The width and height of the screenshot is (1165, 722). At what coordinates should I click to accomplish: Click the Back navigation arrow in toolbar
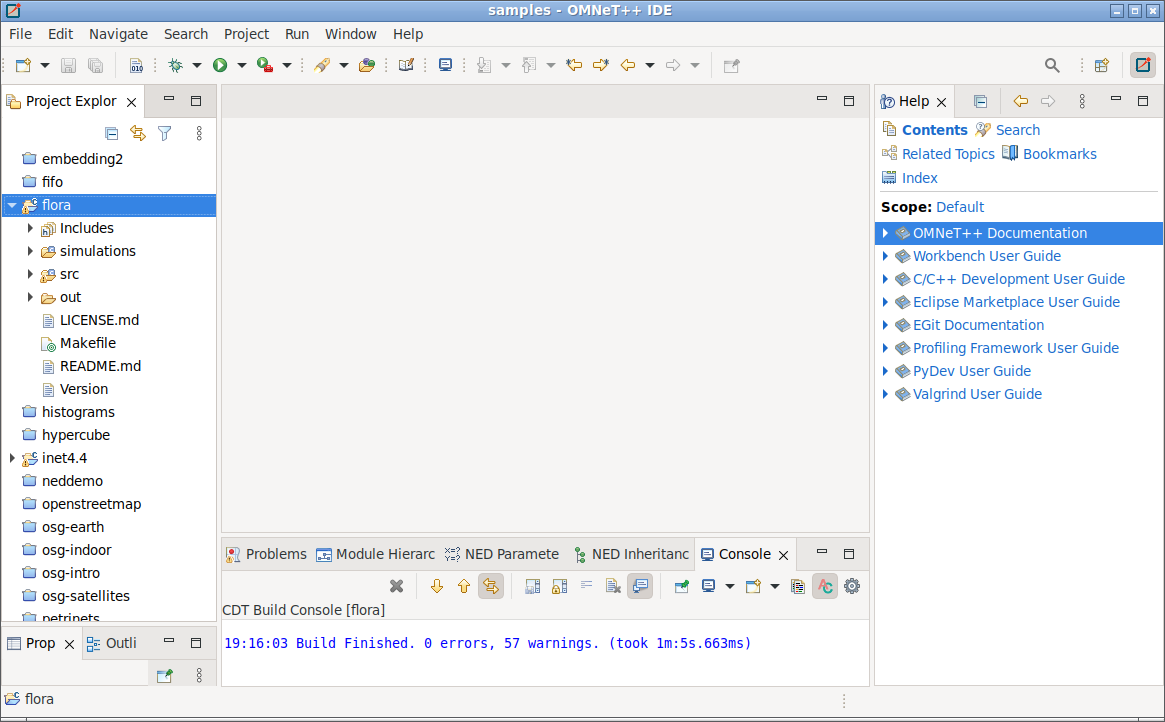628,65
